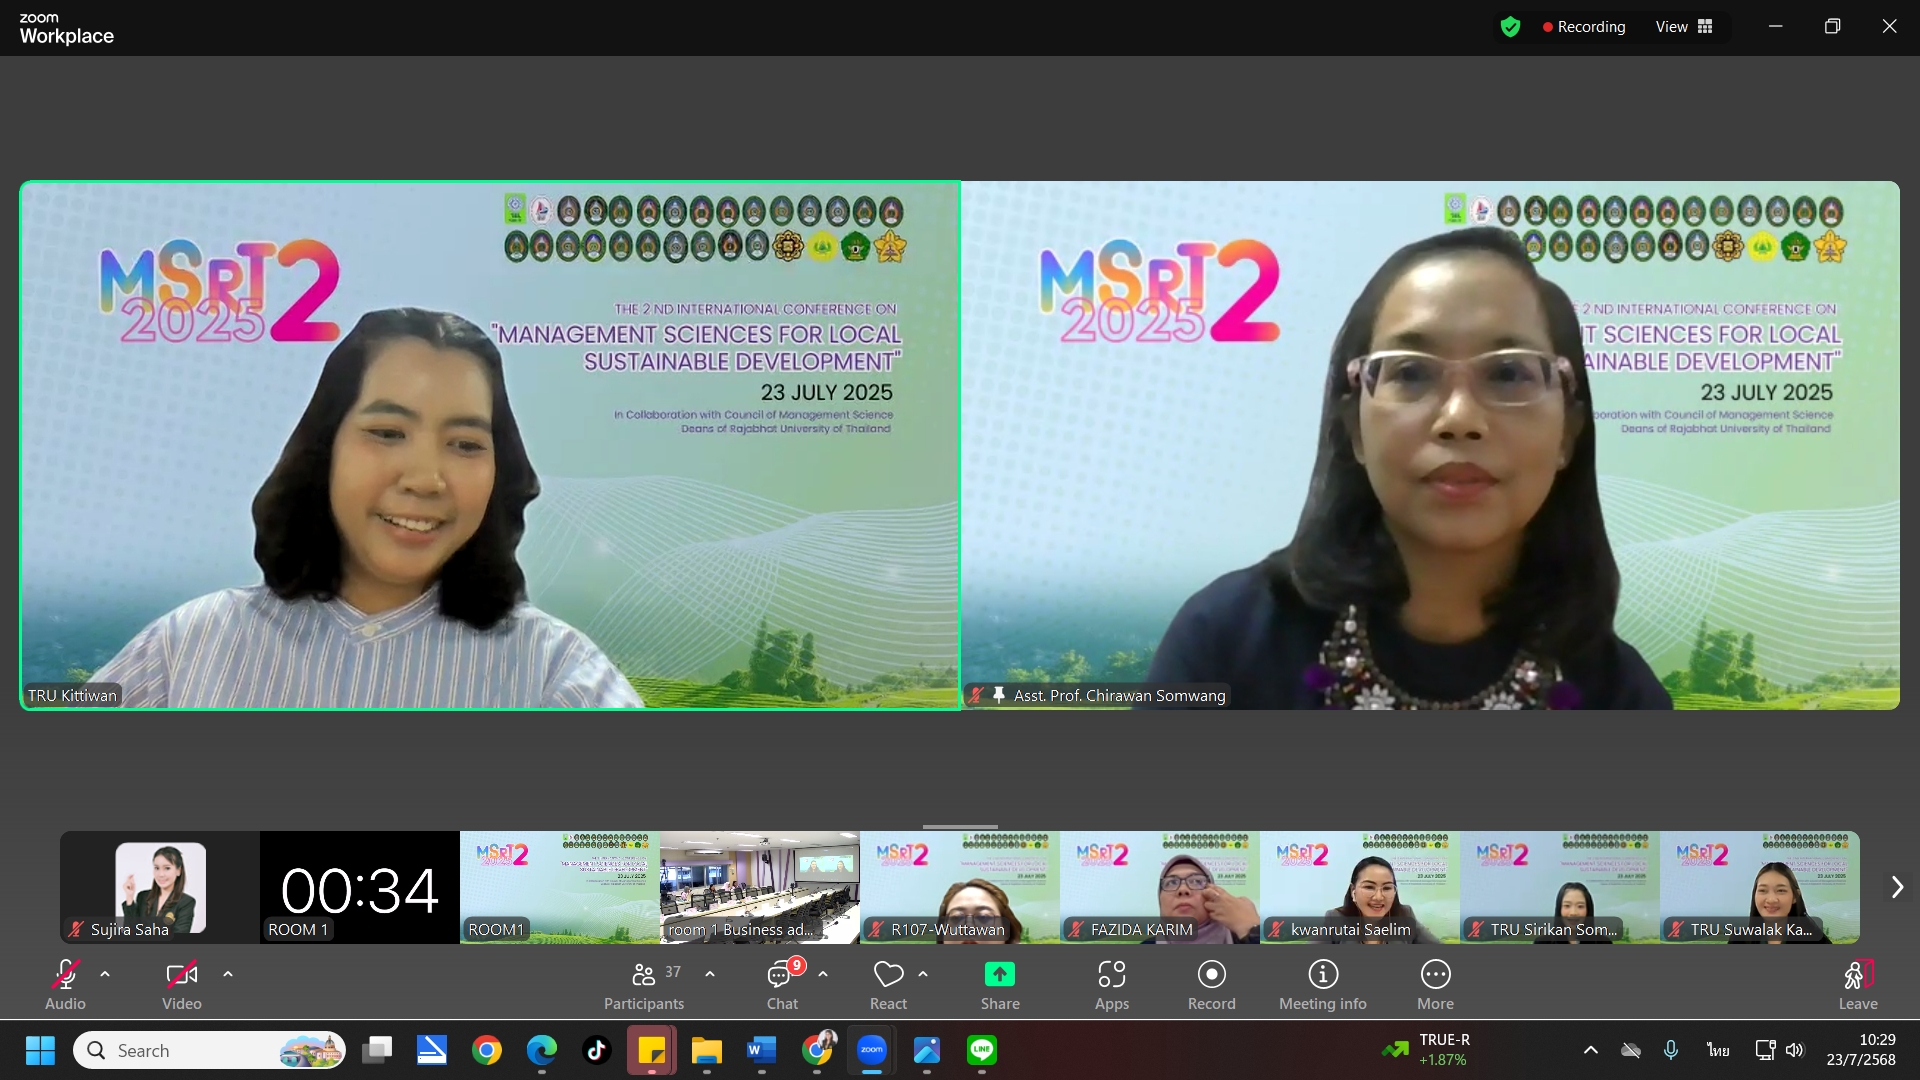This screenshot has width=1920, height=1080.
Task: Open File Explorer from taskbar
Action: 707,1050
